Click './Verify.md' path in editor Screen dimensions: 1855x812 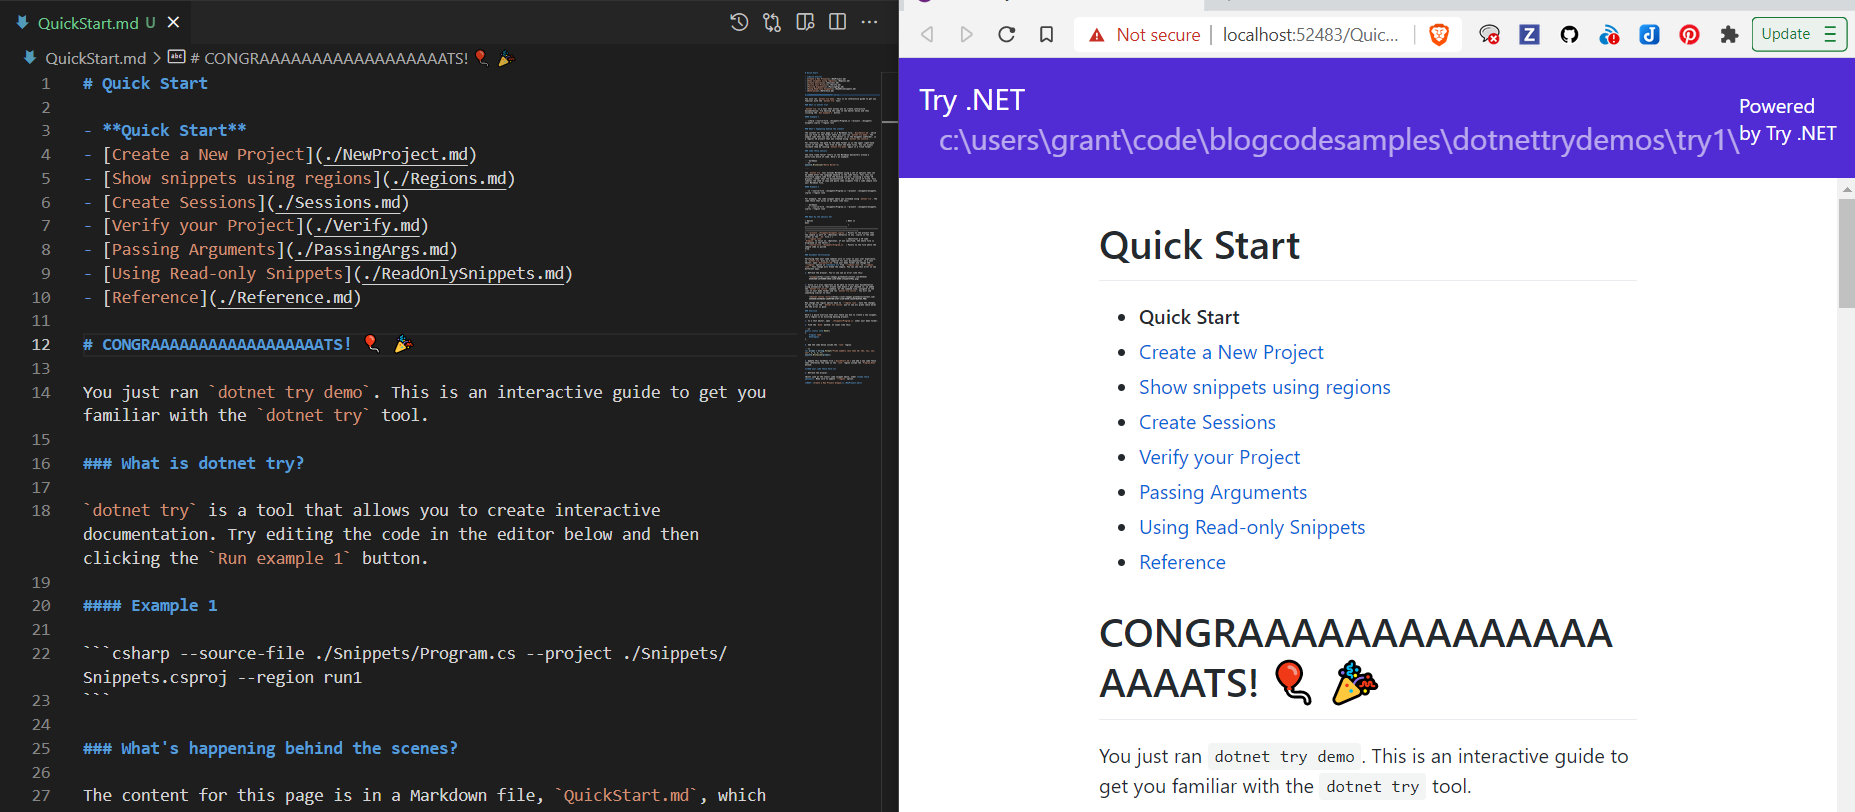pyautogui.click(x=367, y=226)
